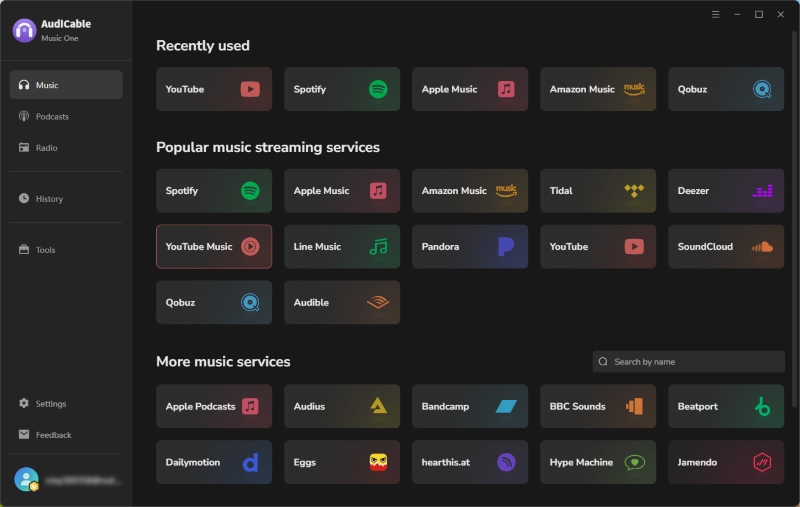Open History in the sidebar
Screen dimensions: 800x507
click(66, 198)
